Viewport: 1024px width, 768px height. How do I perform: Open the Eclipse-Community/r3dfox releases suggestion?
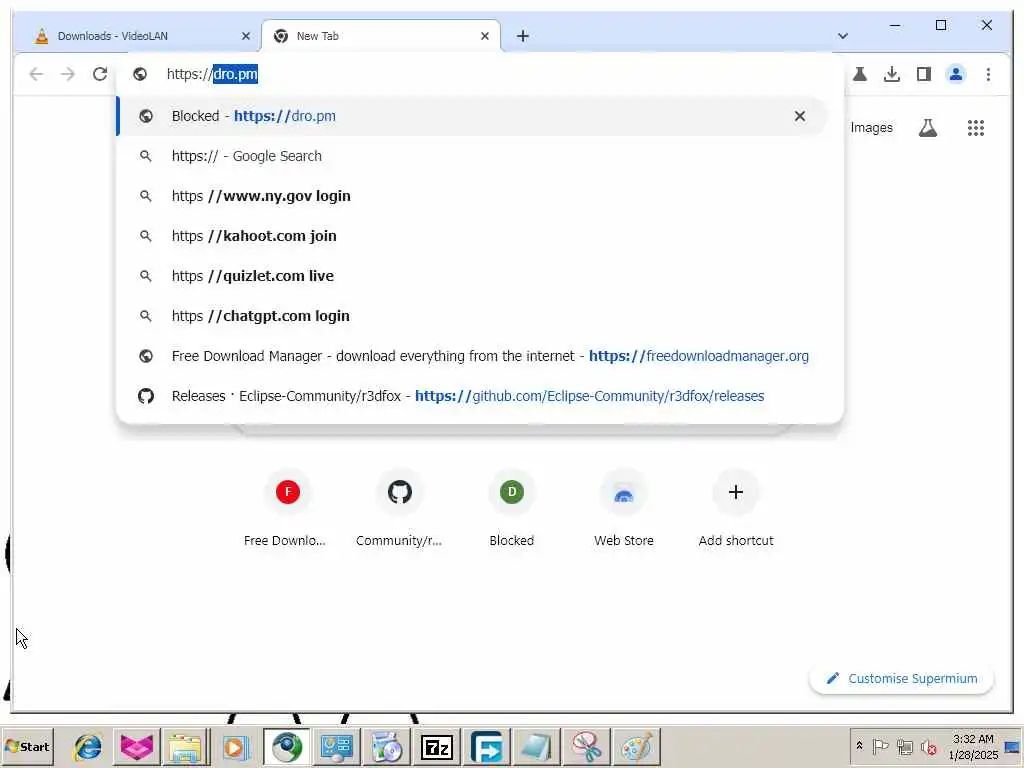(x=472, y=396)
